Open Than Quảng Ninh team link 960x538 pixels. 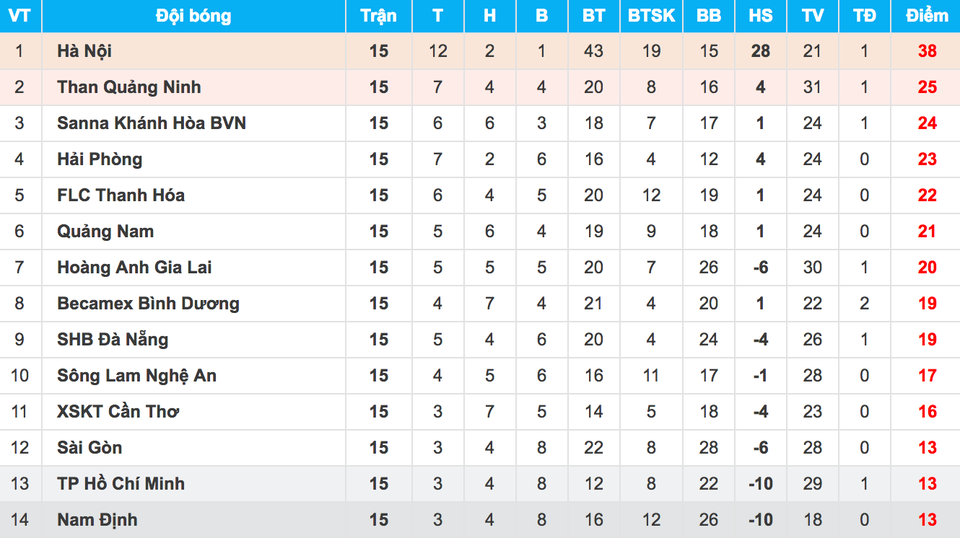click(x=129, y=88)
